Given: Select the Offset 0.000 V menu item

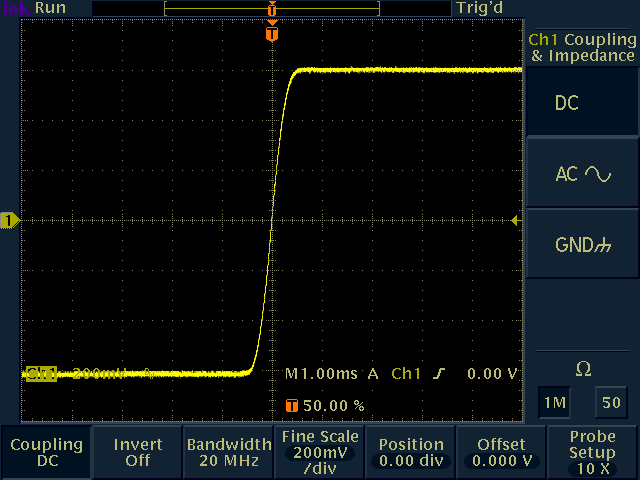Looking at the screenshot, I should 501,452.
